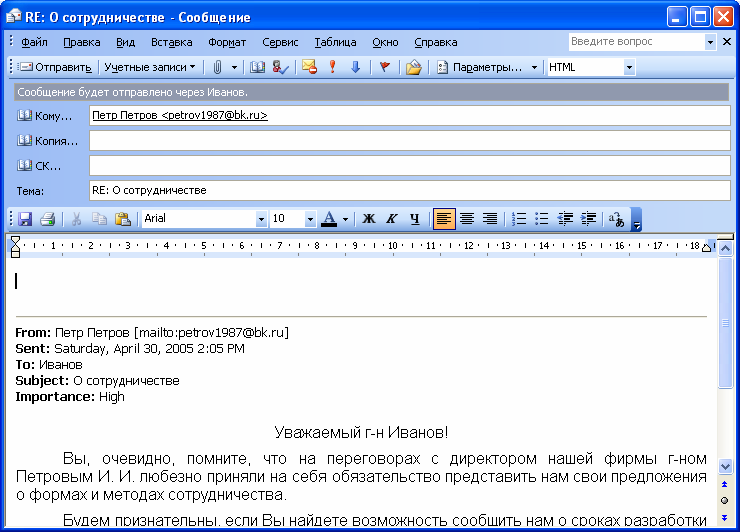The width and height of the screenshot is (740, 532).
Task: Set high importance with red exclamation mark
Action: (x=333, y=68)
